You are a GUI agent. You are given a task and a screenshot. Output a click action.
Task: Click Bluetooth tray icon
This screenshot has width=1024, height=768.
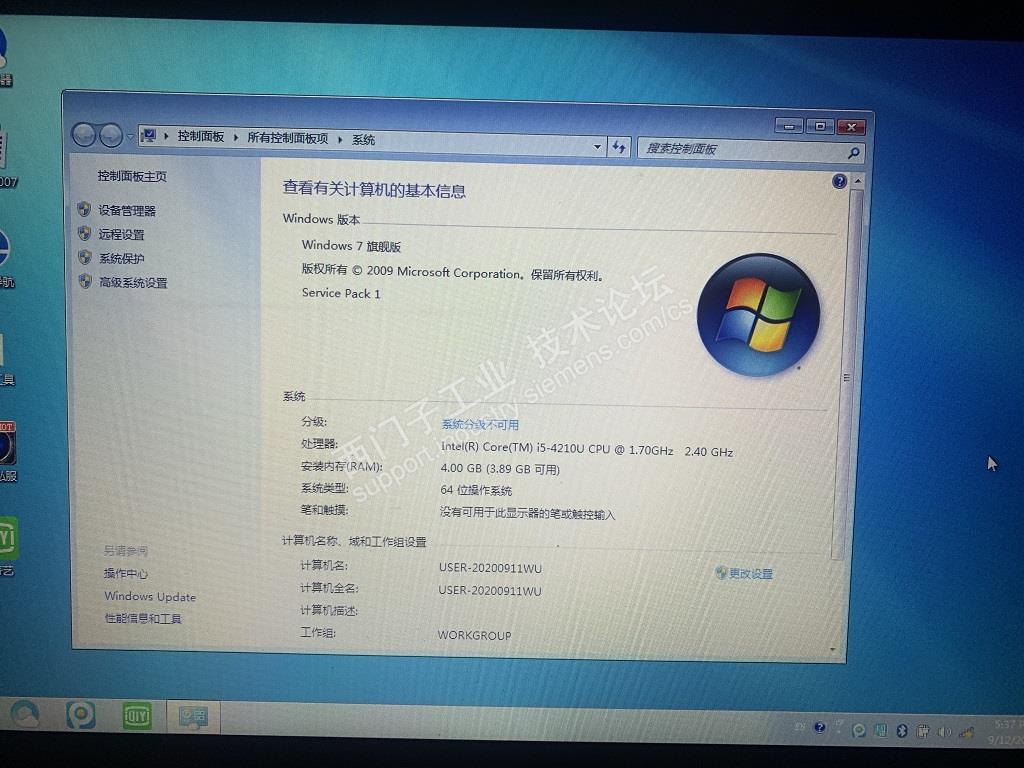tap(901, 731)
